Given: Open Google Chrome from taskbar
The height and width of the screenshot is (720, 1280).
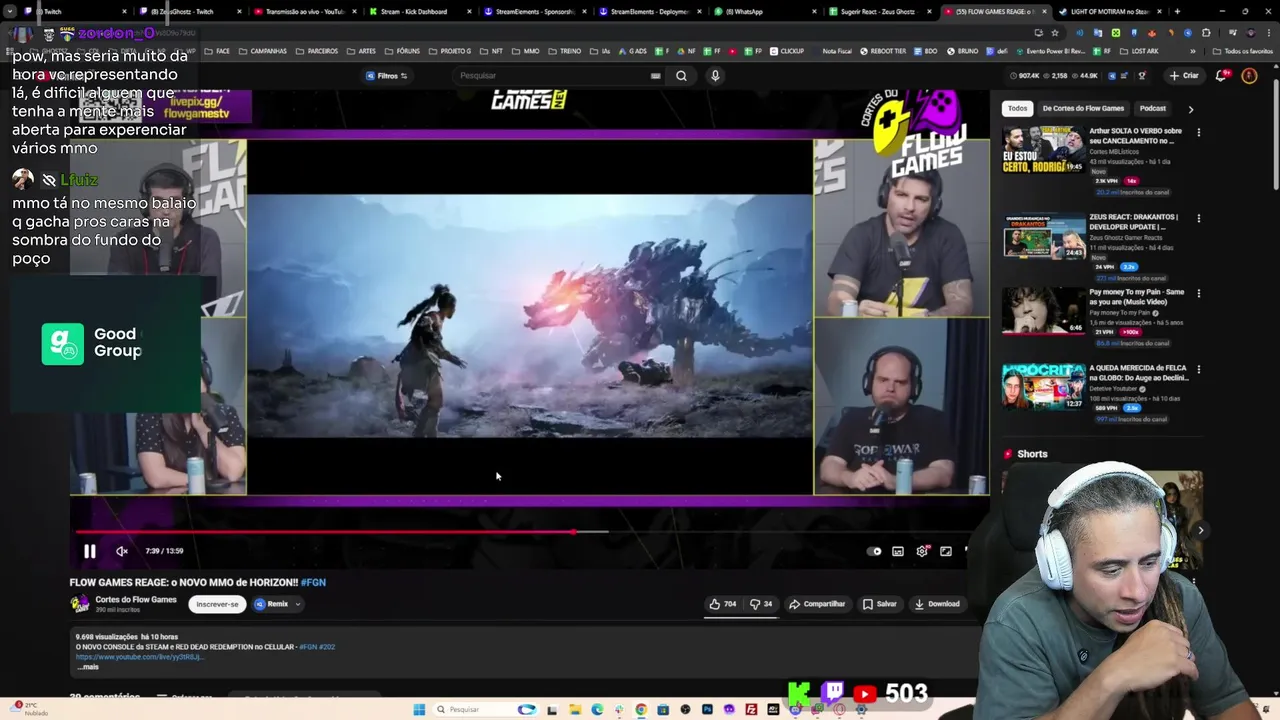Looking at the screenshot, I should (x=641, y=710).
